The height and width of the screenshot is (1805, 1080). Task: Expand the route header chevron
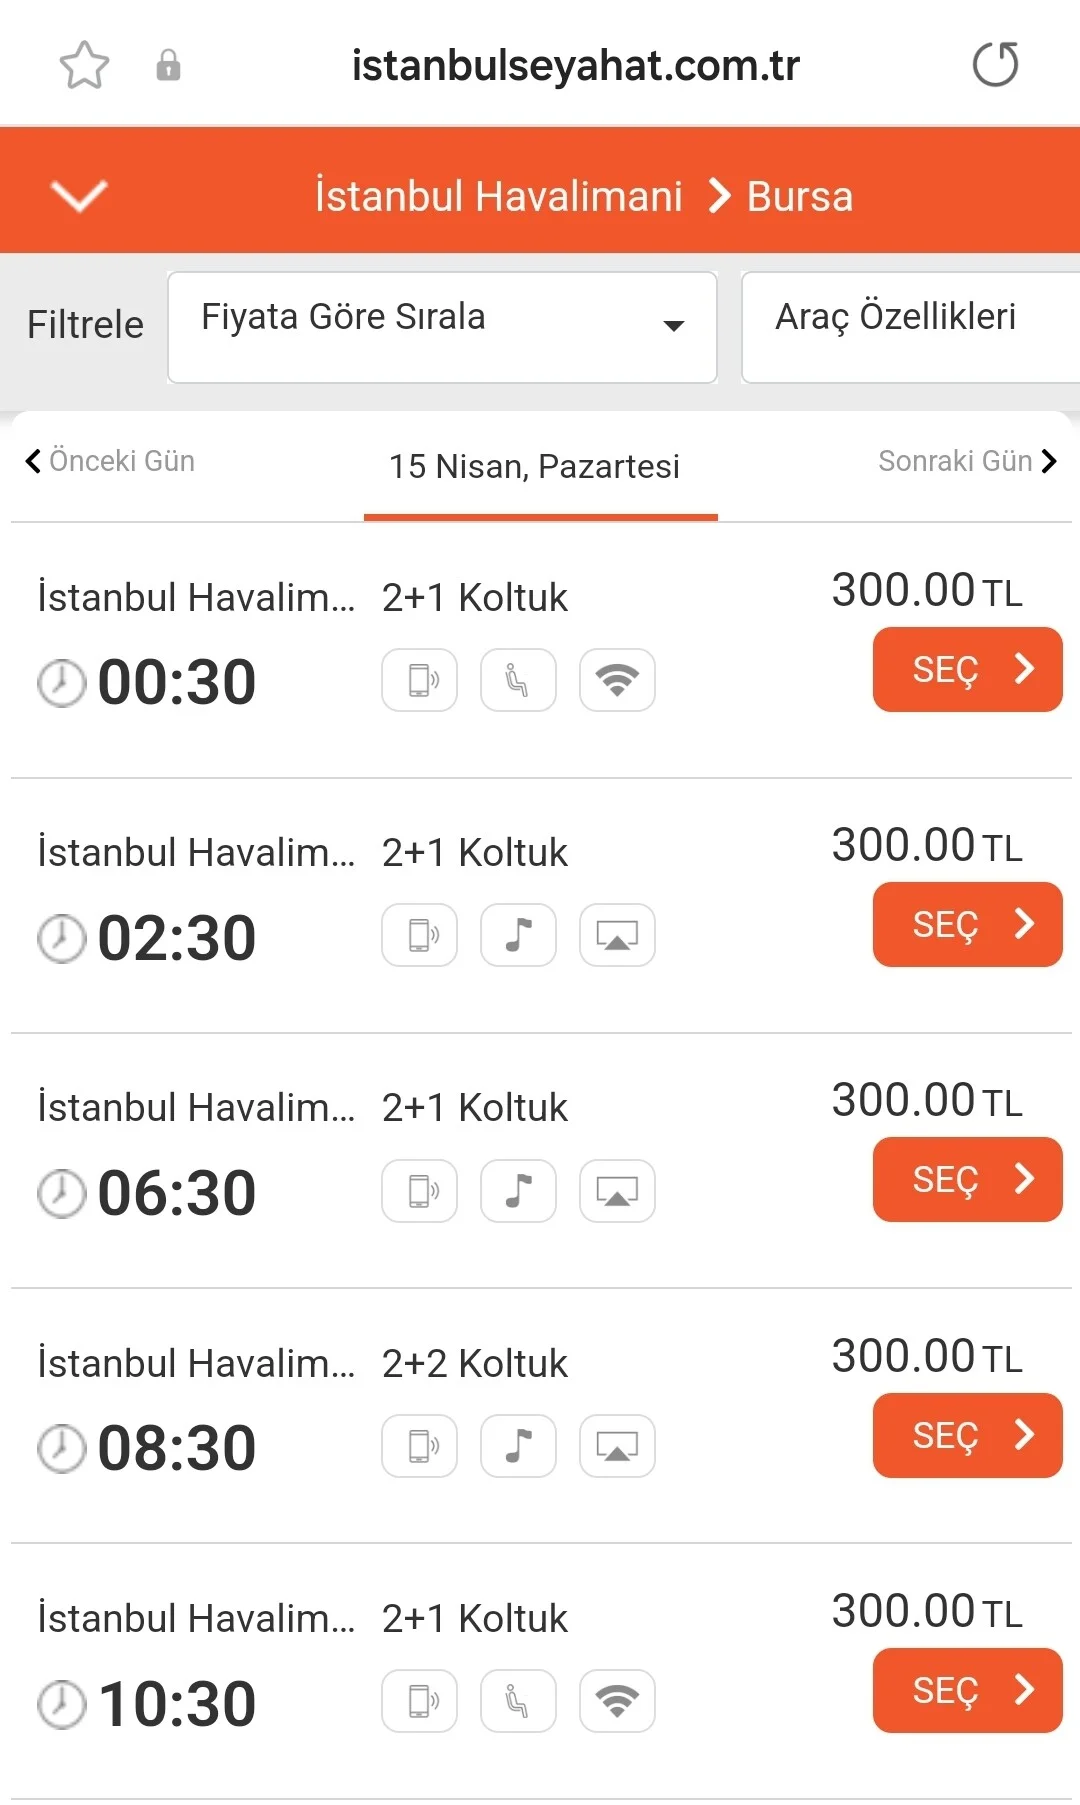coord(79,195)
